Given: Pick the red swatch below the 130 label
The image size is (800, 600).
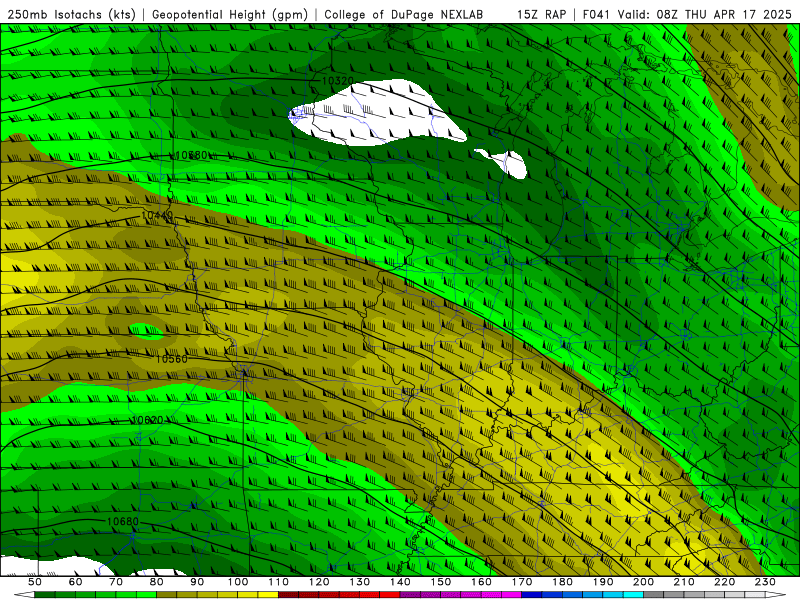Looking at the screenshot, I should tap(369, 595).
